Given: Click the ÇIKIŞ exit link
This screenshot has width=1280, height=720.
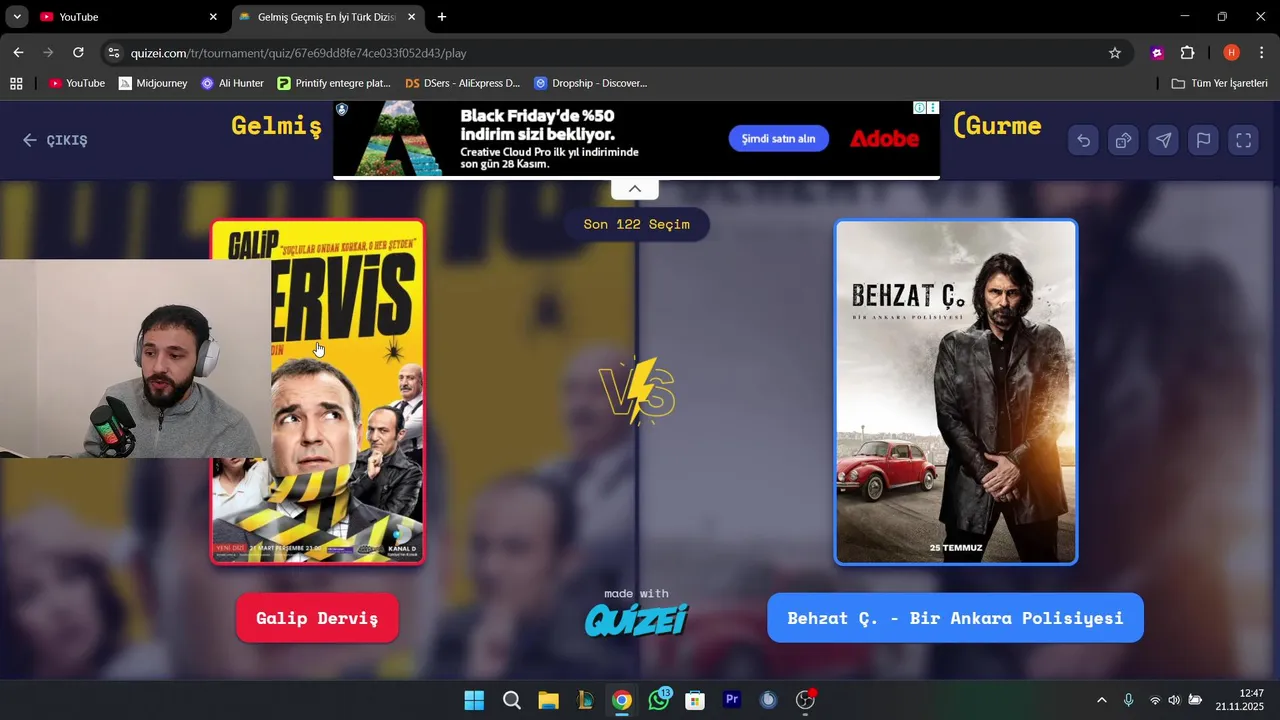Looking at the screenshot, I should [56, 140].
